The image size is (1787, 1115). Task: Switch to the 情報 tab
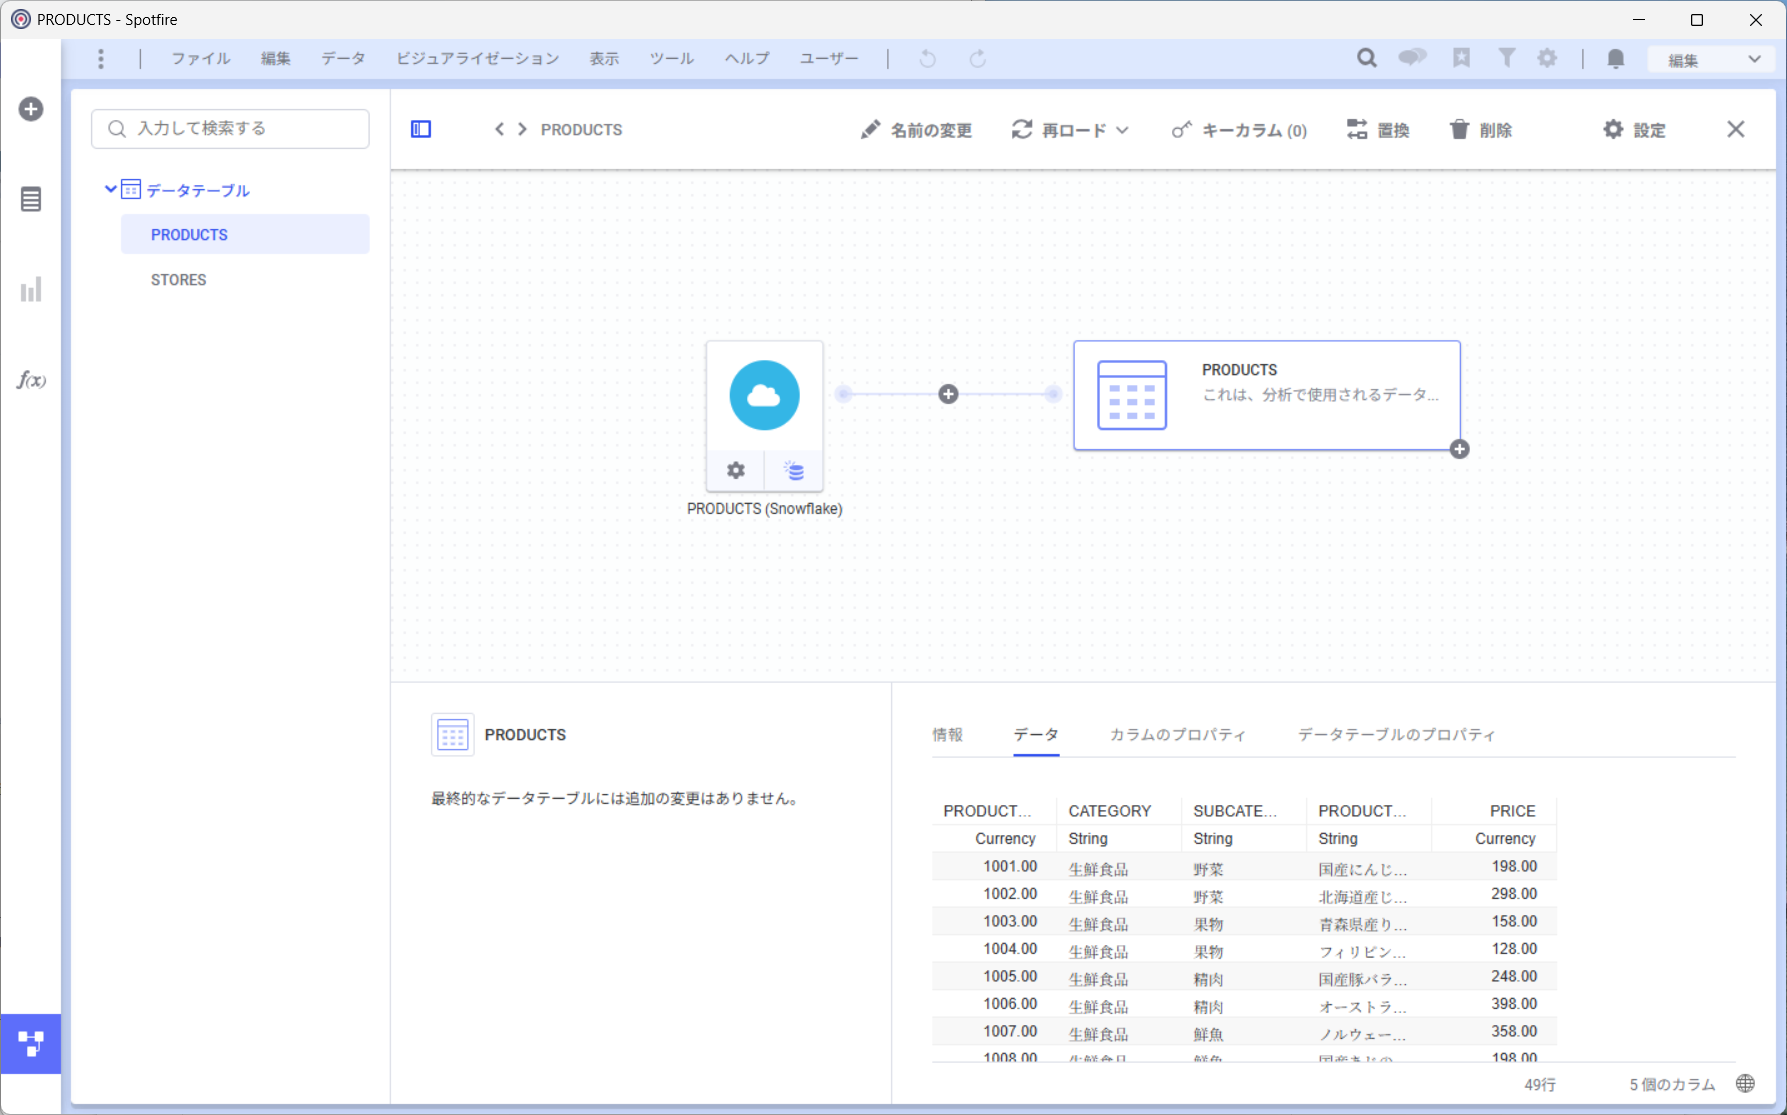tap(948, 735)
